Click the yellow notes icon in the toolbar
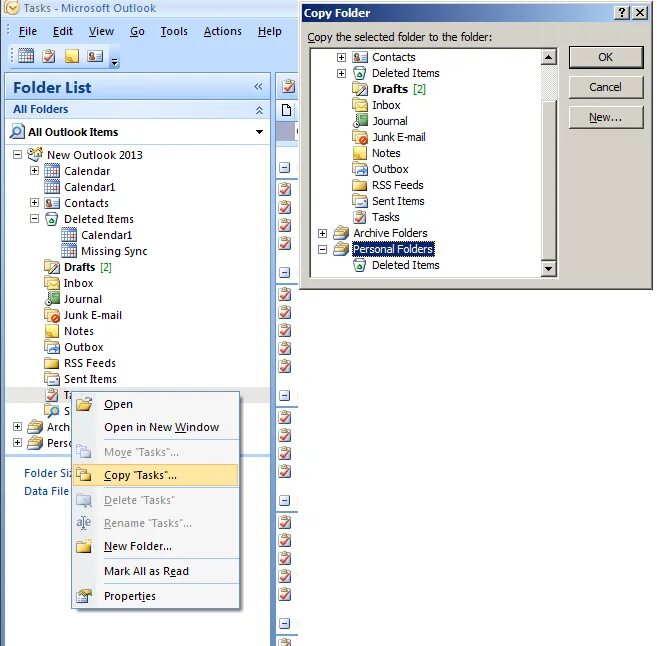 pyautogui.click(x=72, y=55)
